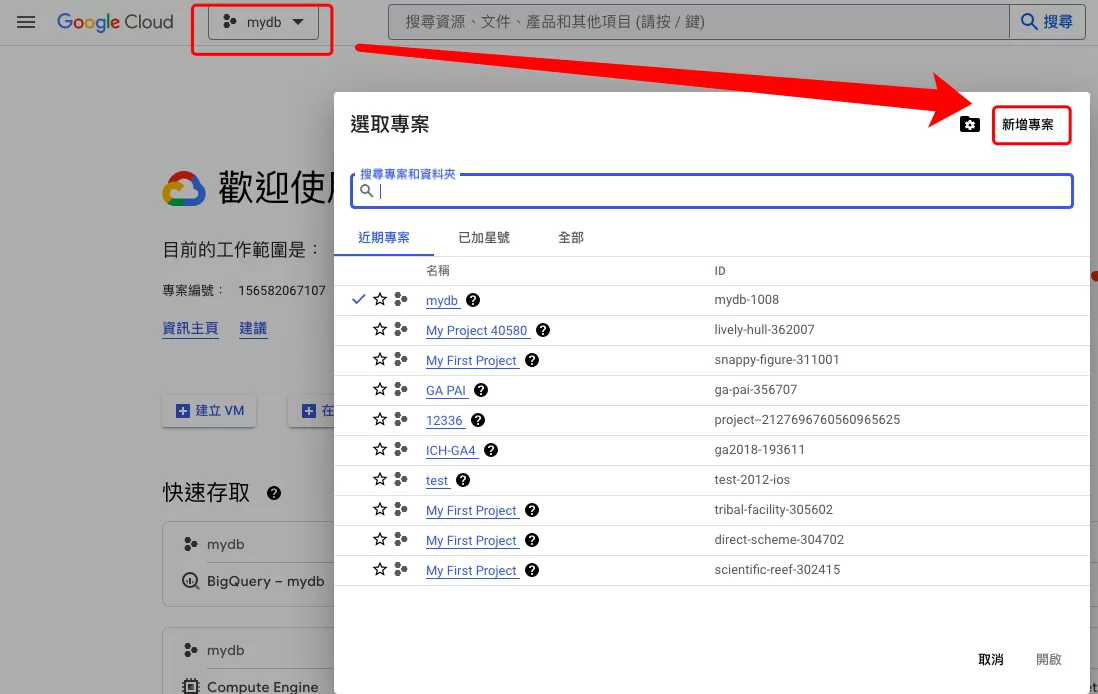Click the 搜尋 search button
This screenshot has height=694, width=1098.
[x=1047, y=22]
